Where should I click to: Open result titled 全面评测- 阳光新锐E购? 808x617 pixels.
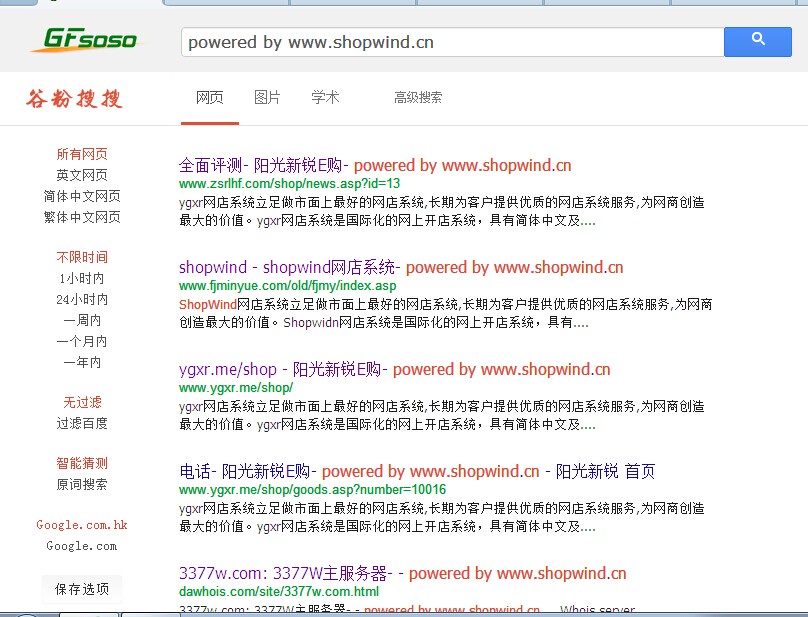click(x=375, y=165)
